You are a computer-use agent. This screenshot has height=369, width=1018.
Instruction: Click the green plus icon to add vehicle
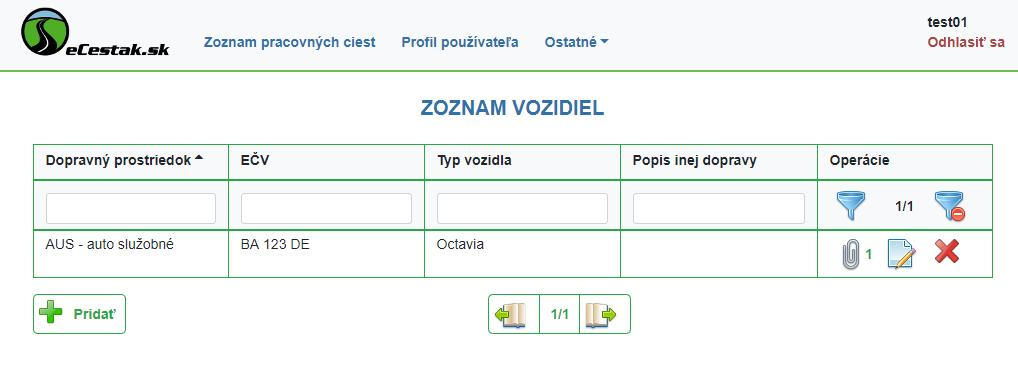click(x=51, y=312)
